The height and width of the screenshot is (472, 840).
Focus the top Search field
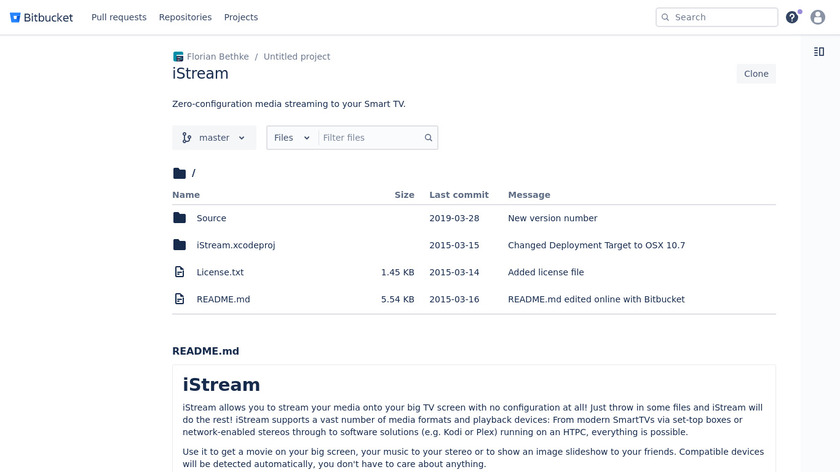717,17
